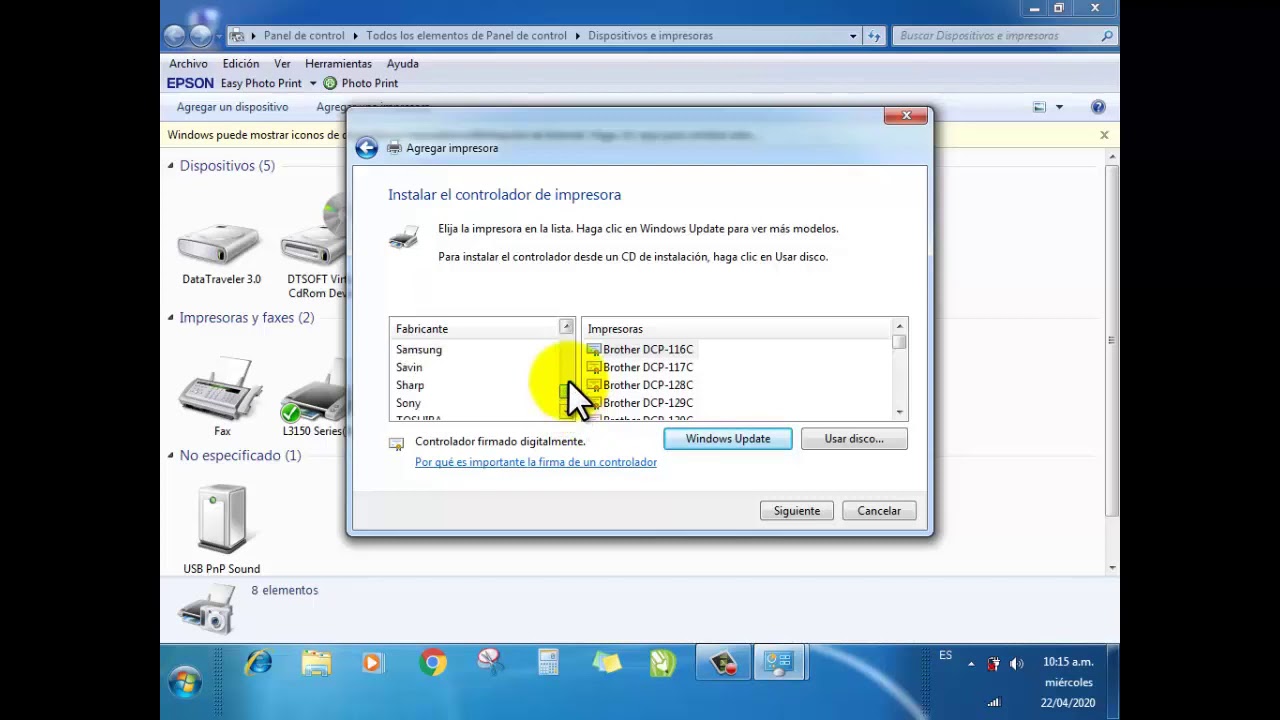Open the CorelDRAW taskbar icon

(663, 663)
